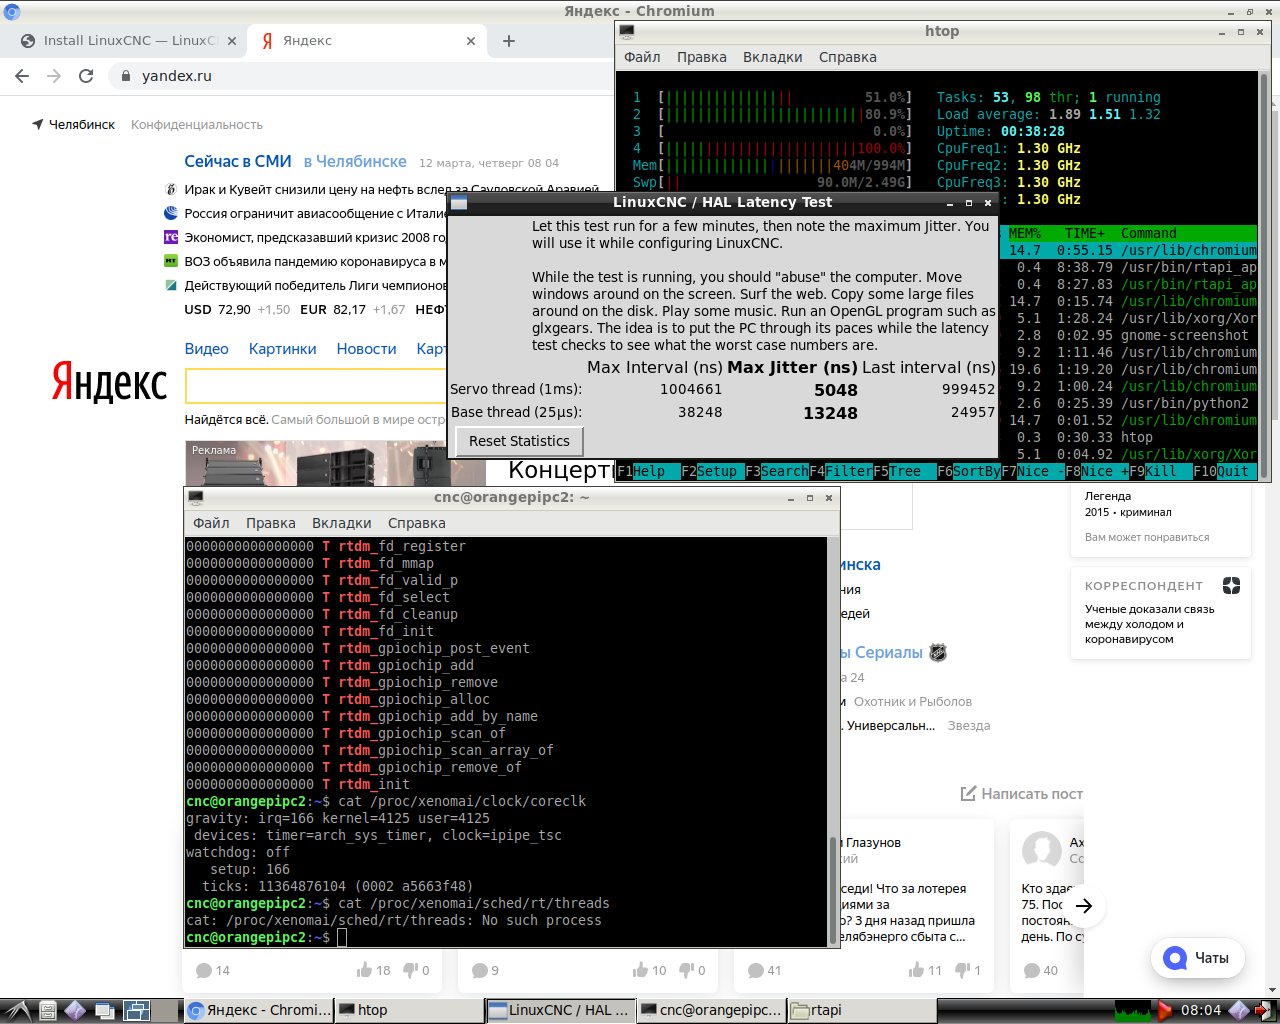Open the Чаты chat button
This screenshot has width=1280, height=1024.
click(1198, 958)
